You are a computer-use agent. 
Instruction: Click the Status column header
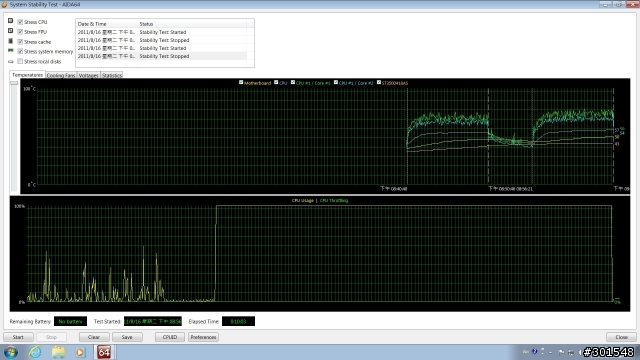[x=192, y=24]
